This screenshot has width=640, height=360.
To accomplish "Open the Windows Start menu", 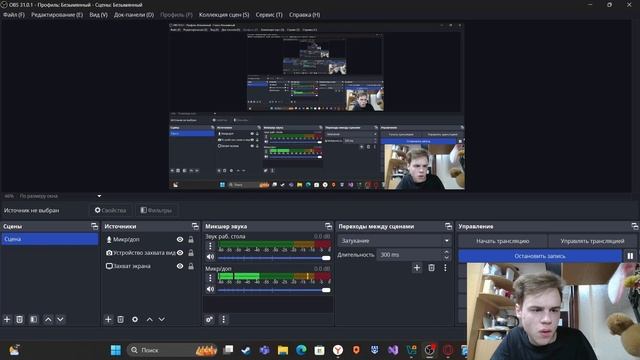I will [116, 350].
